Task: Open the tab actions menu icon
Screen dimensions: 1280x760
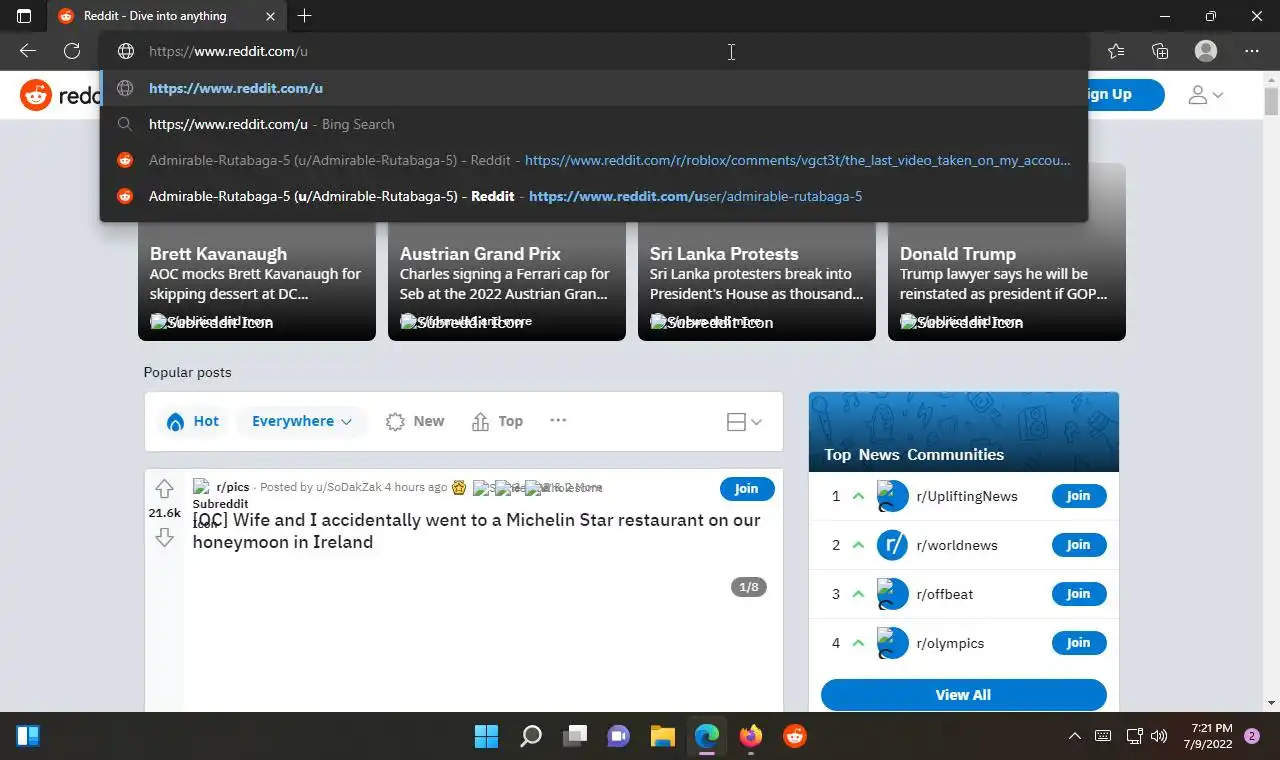Action: tap(24, 16)
